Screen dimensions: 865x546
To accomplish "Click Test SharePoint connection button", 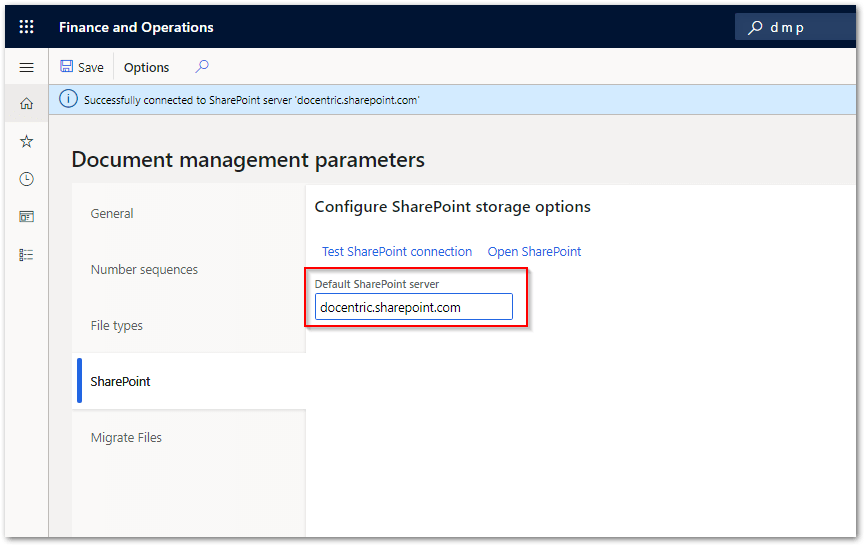I will [x=397, y=251].
